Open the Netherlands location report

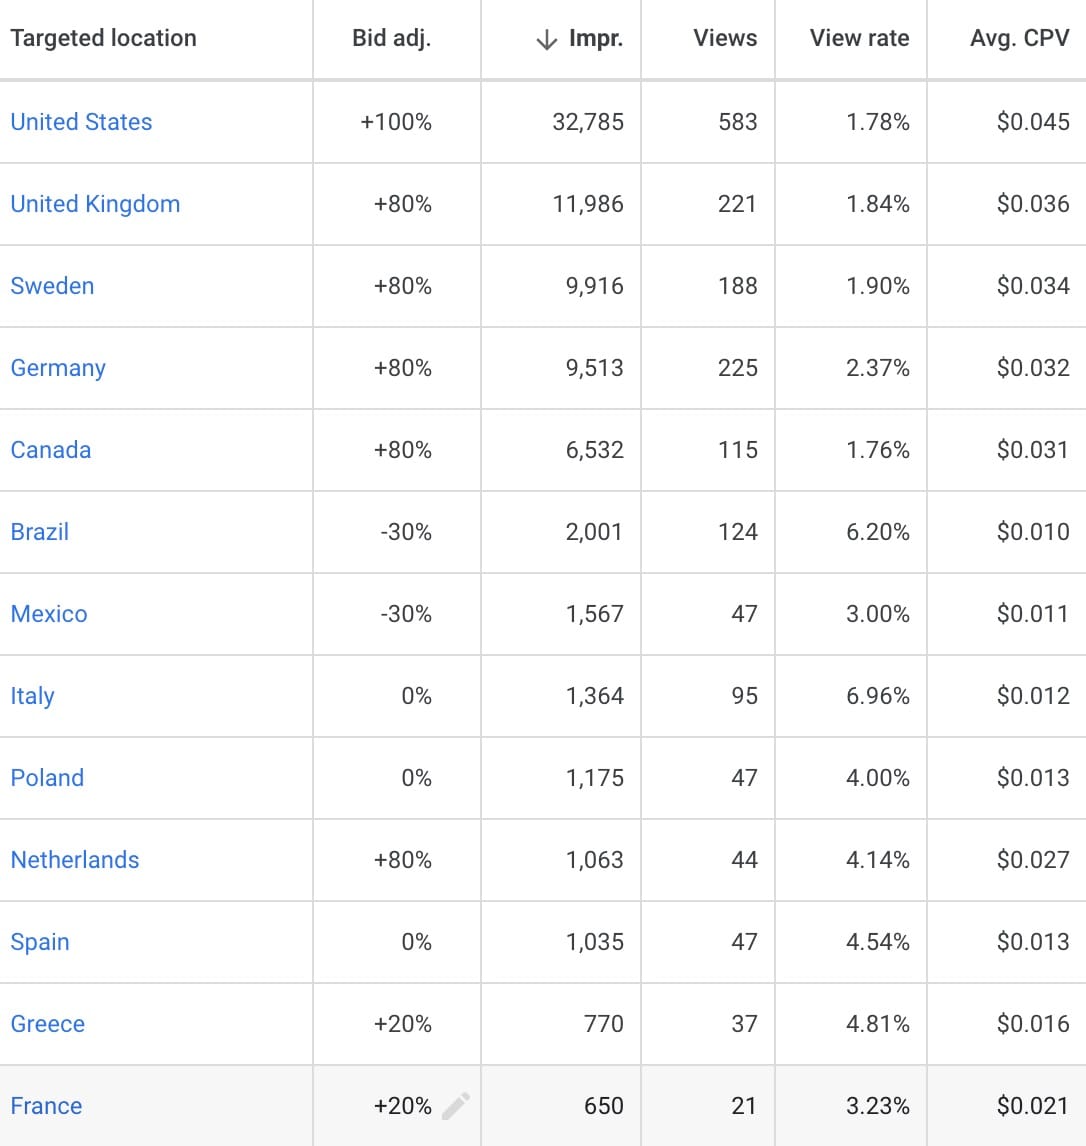click(75, 860)
